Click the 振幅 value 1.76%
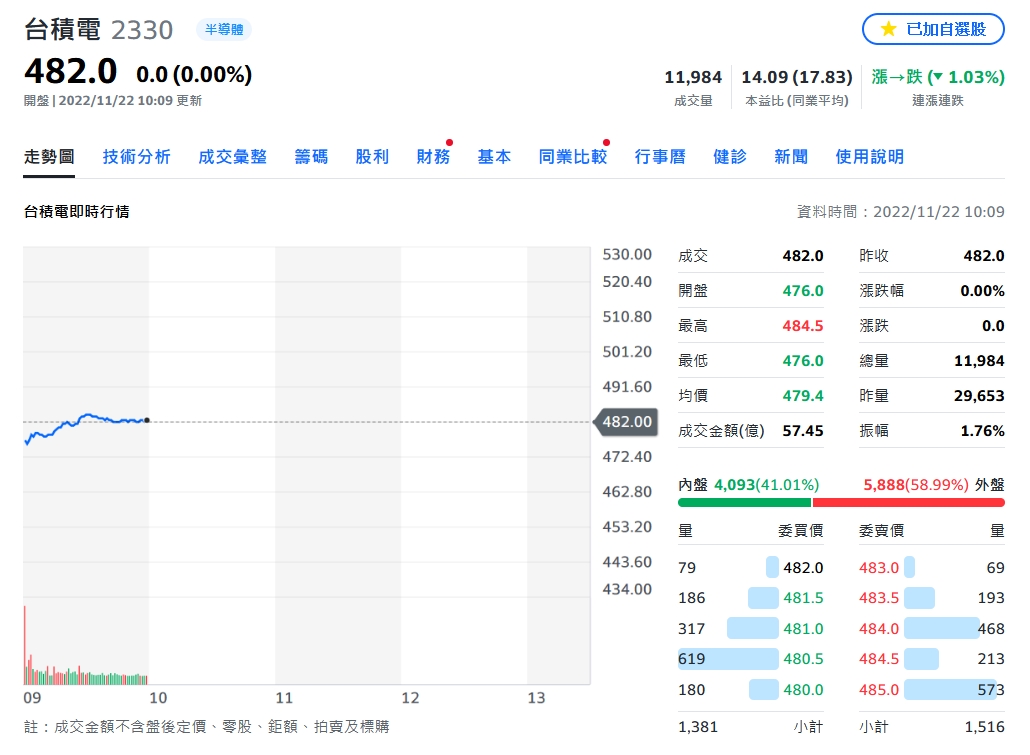Image resolution: width=1030 pixels, height=755 pixels. click(x=982, y=430)
